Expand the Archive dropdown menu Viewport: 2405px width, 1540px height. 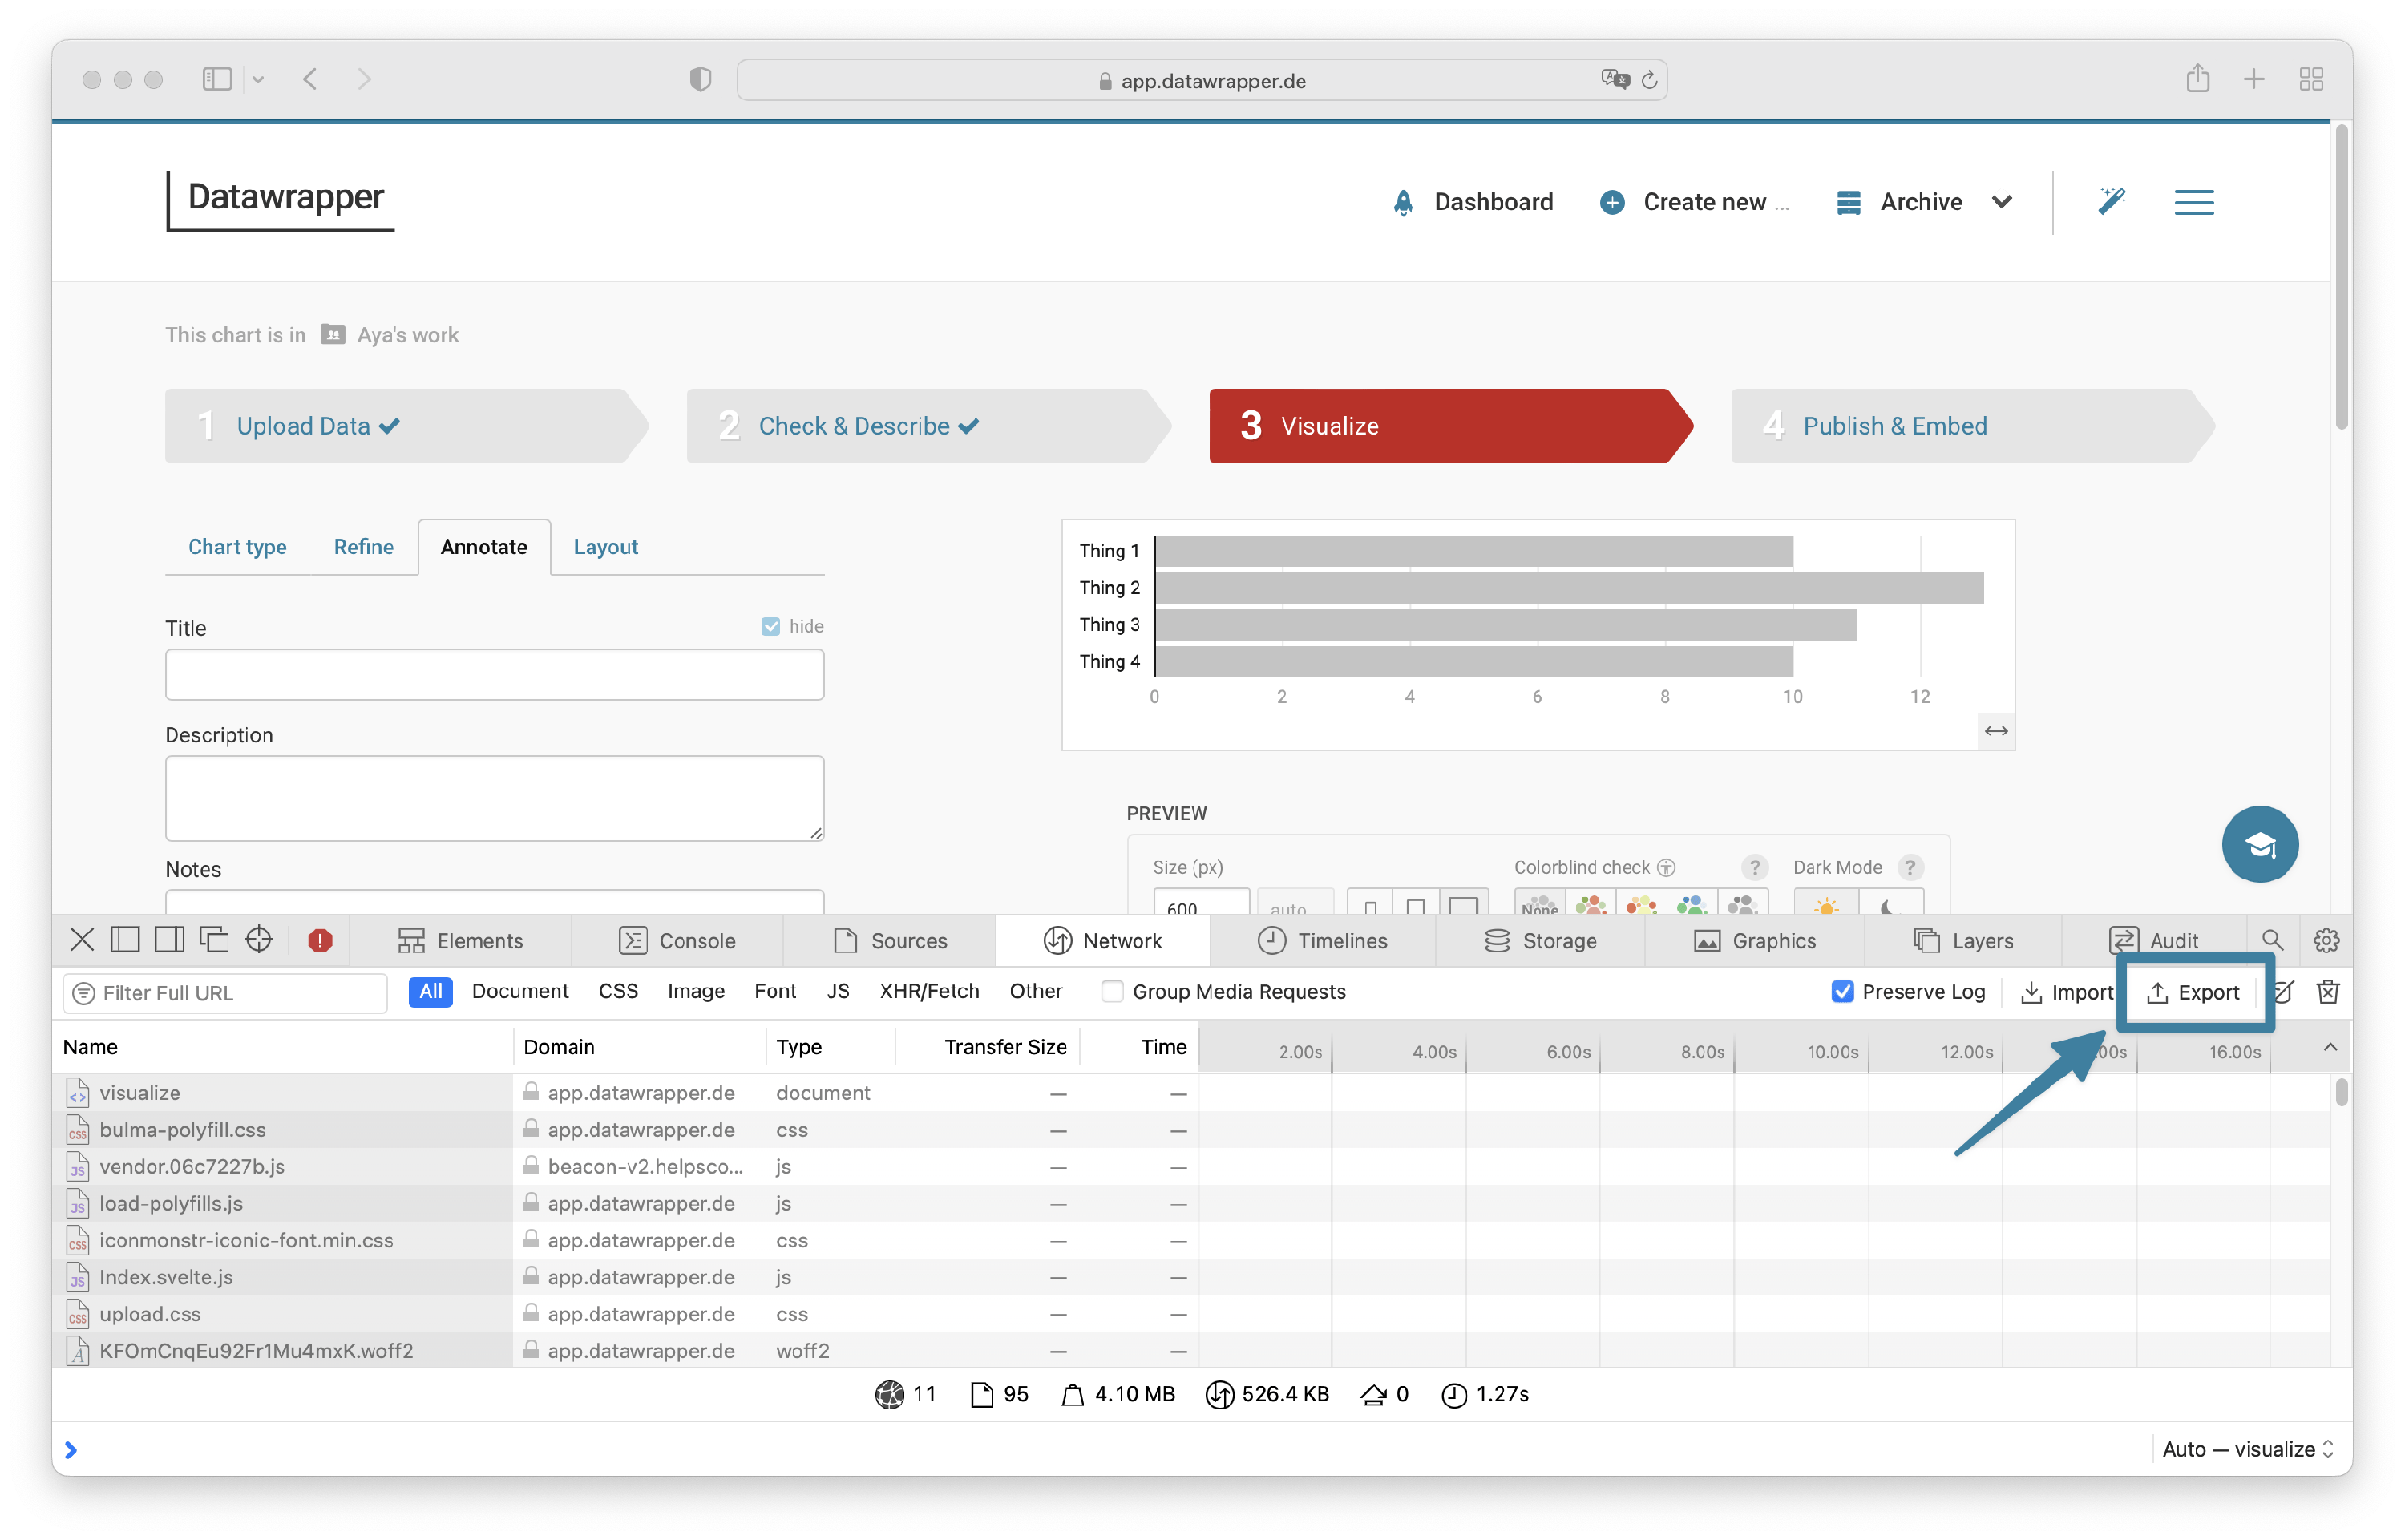click(x=2001, y=202)
